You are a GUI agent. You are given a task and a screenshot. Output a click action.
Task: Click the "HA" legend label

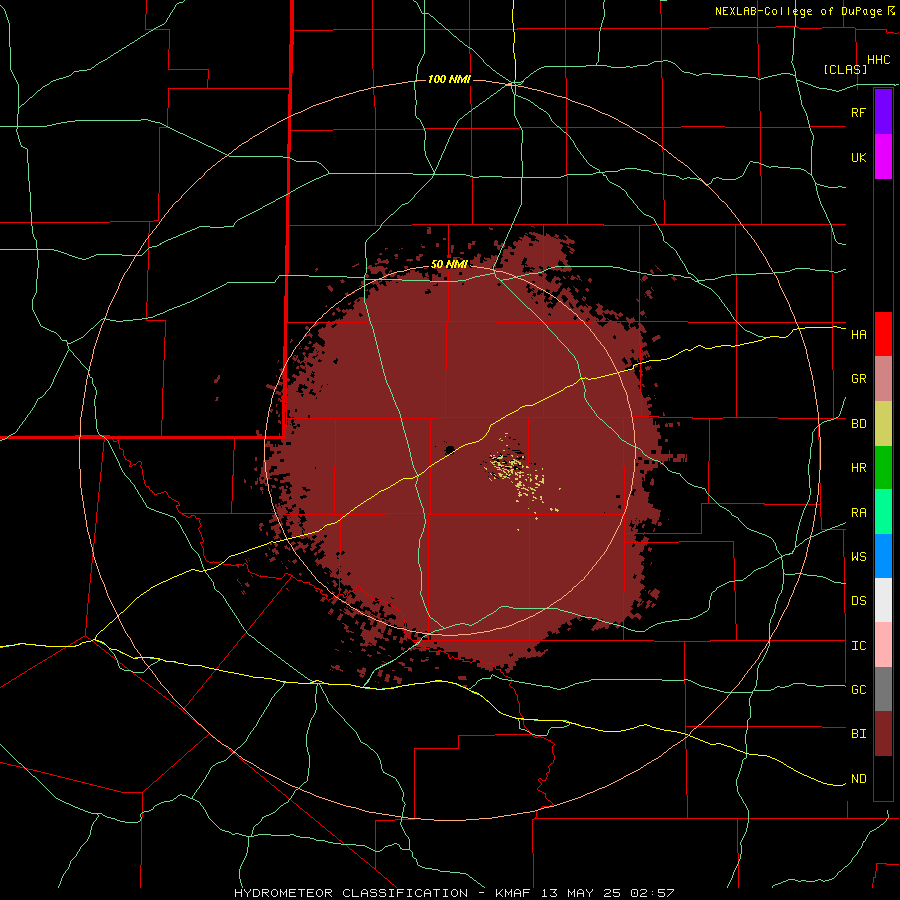tap(858, 335)
